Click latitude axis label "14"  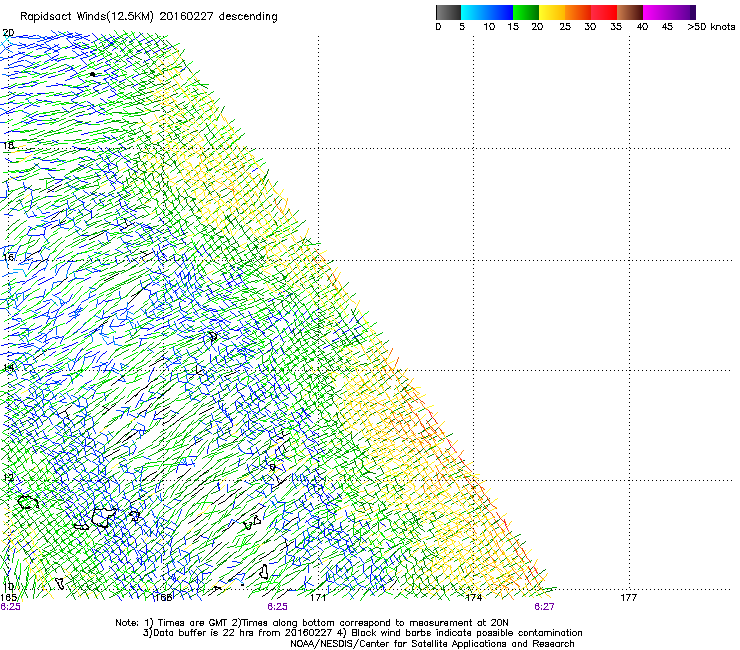[8, 368]
